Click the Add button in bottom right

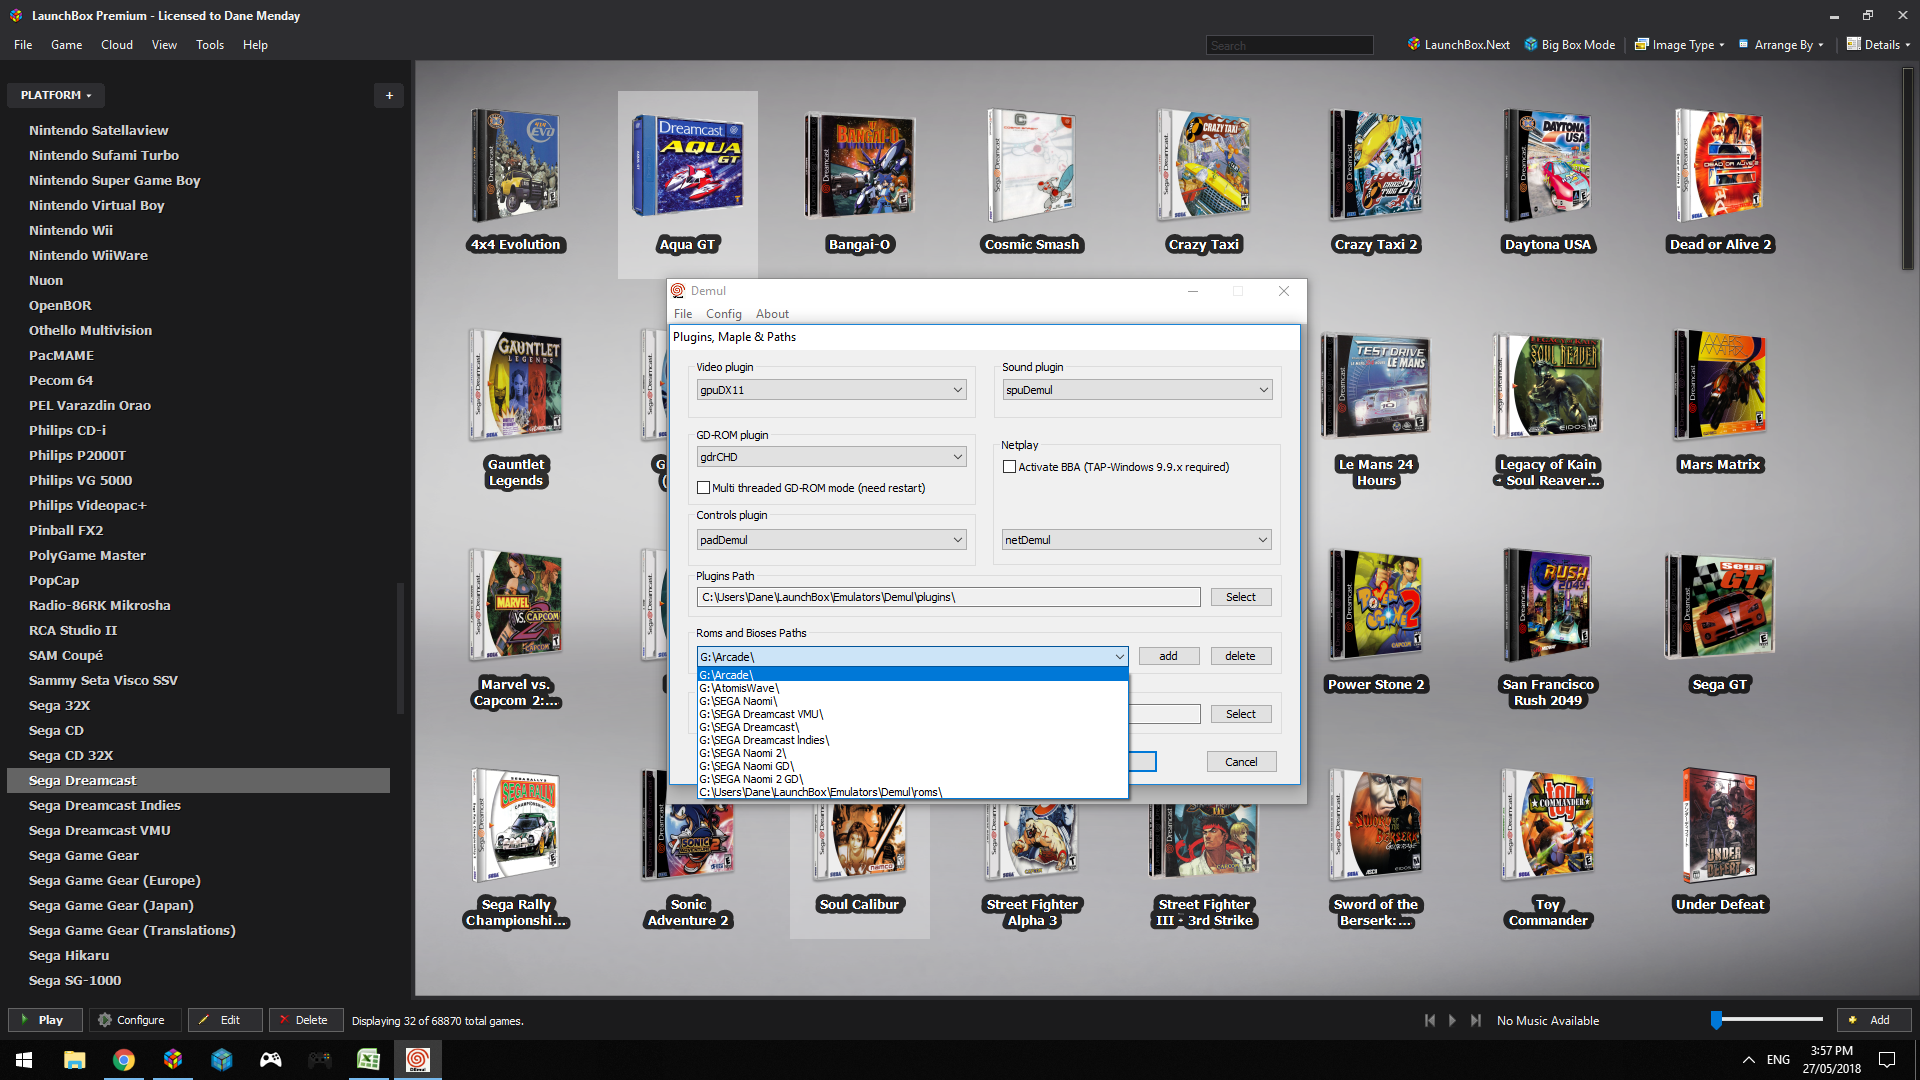(x=1873, y=1020)
